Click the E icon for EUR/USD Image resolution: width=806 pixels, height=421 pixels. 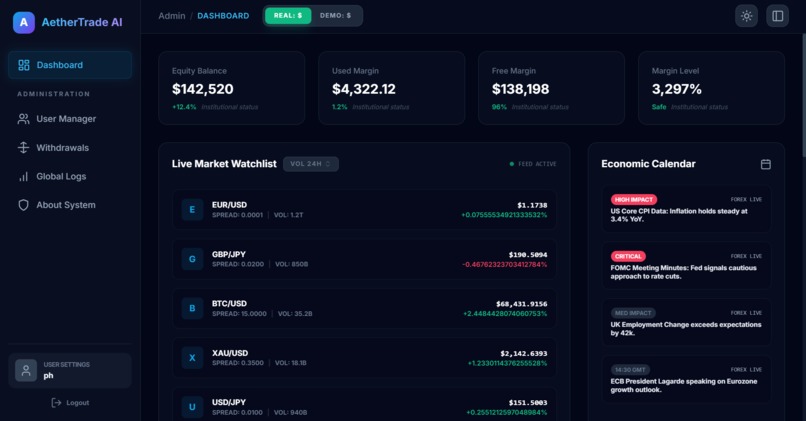pyautogui.click(x=192, y=210)
